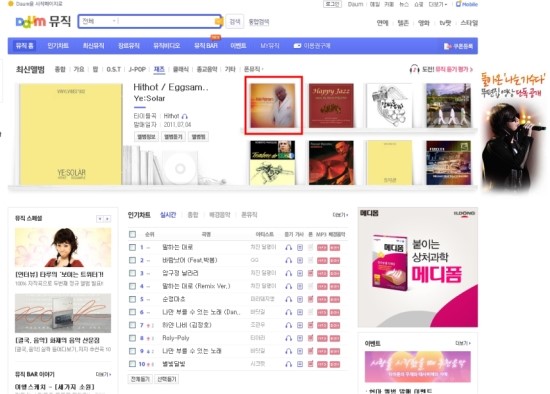The height and width of the screenshot is (394, 550).
Task: Switch 최신앨범 genre to J-POP
Action: point(137,69)
